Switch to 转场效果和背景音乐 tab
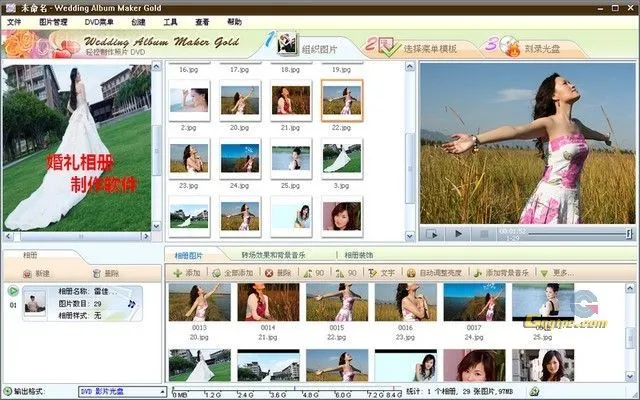The width and height of the screenshot is (640, 400). click(x=273, y=256)
